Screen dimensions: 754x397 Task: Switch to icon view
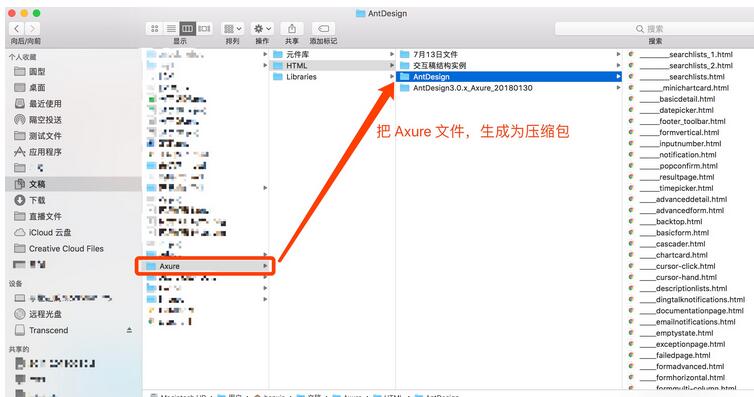154,29
